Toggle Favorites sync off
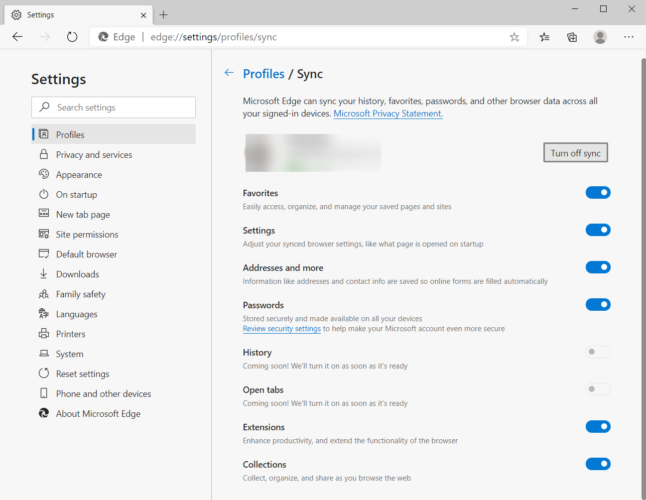 click(598, 192)
